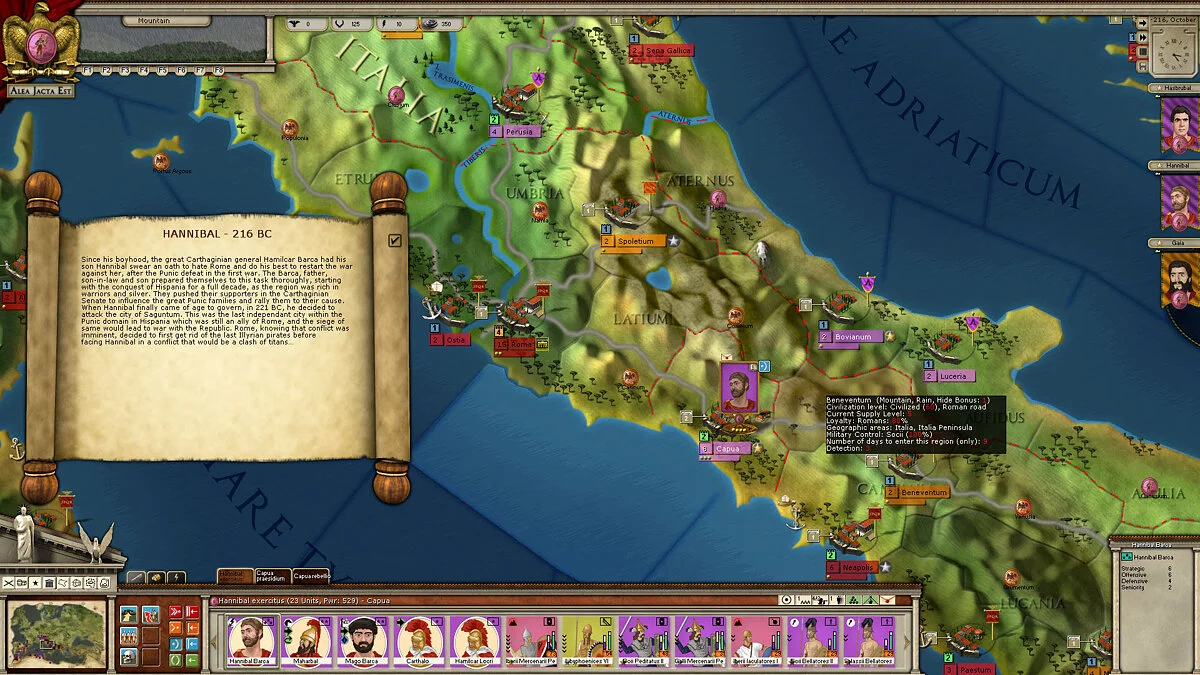Click the skull order icon in orders panel
The width and height of the screenshot is (1200, 675).
point(129,657)
